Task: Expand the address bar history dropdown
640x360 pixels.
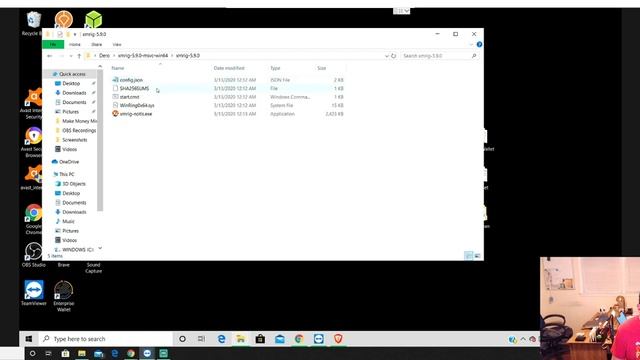Action: (387, 56)
